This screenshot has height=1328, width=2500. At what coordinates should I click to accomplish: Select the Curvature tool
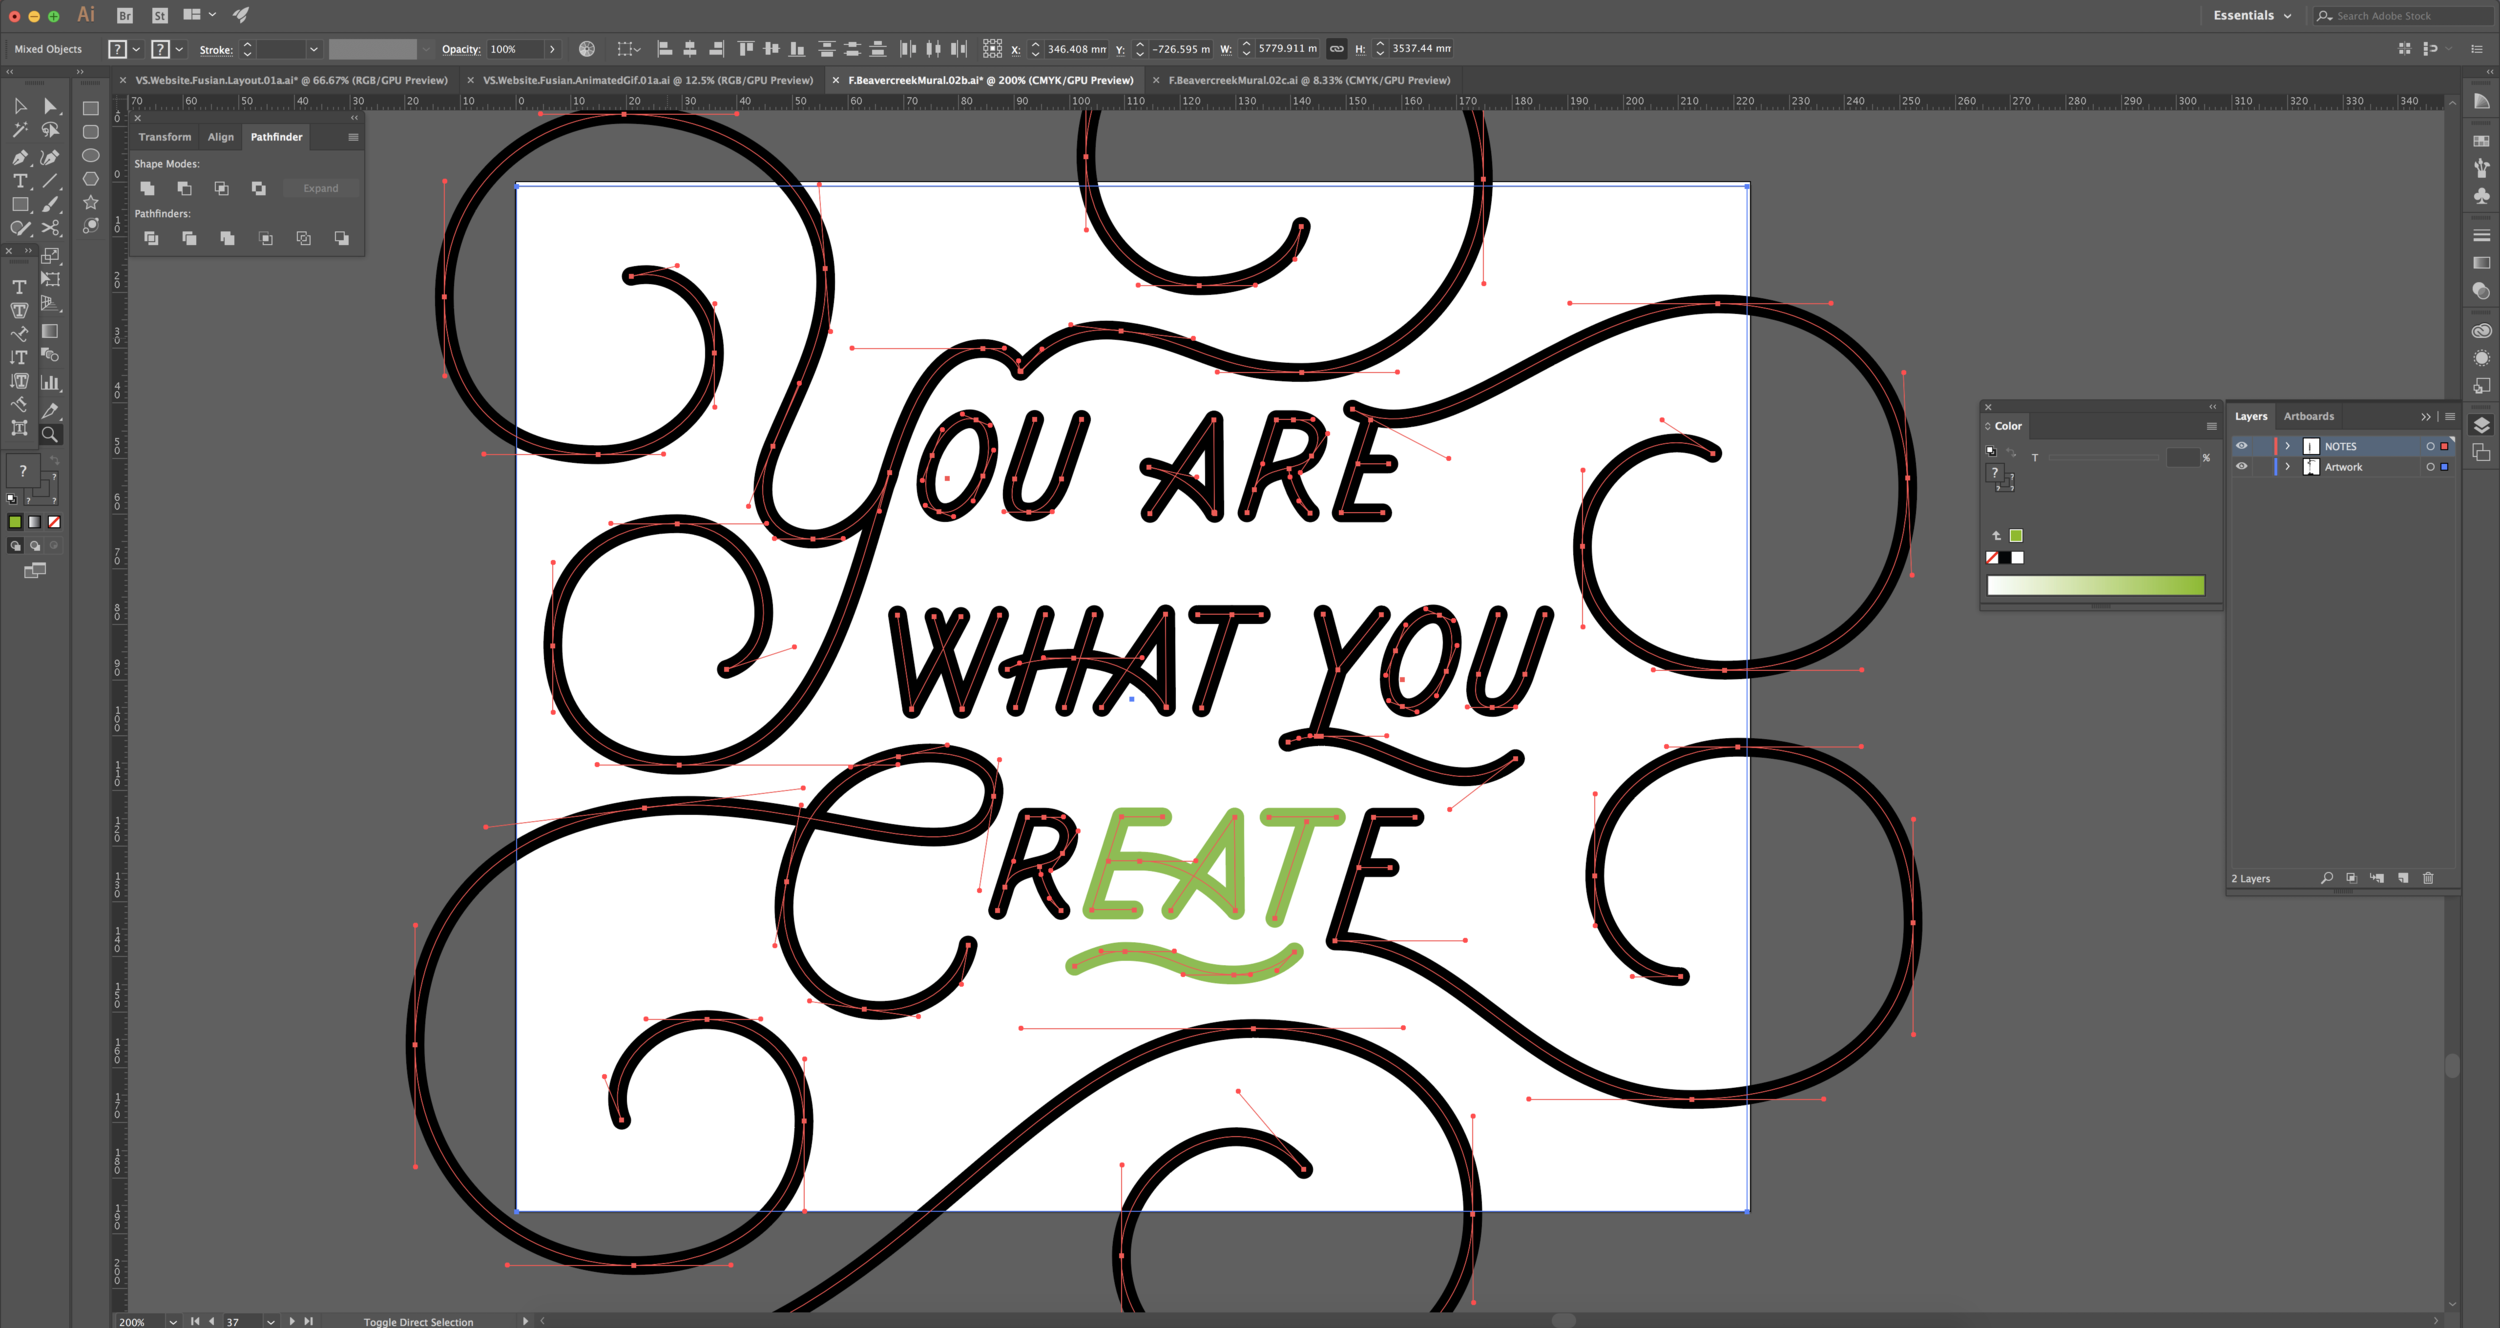coord(50,157)
